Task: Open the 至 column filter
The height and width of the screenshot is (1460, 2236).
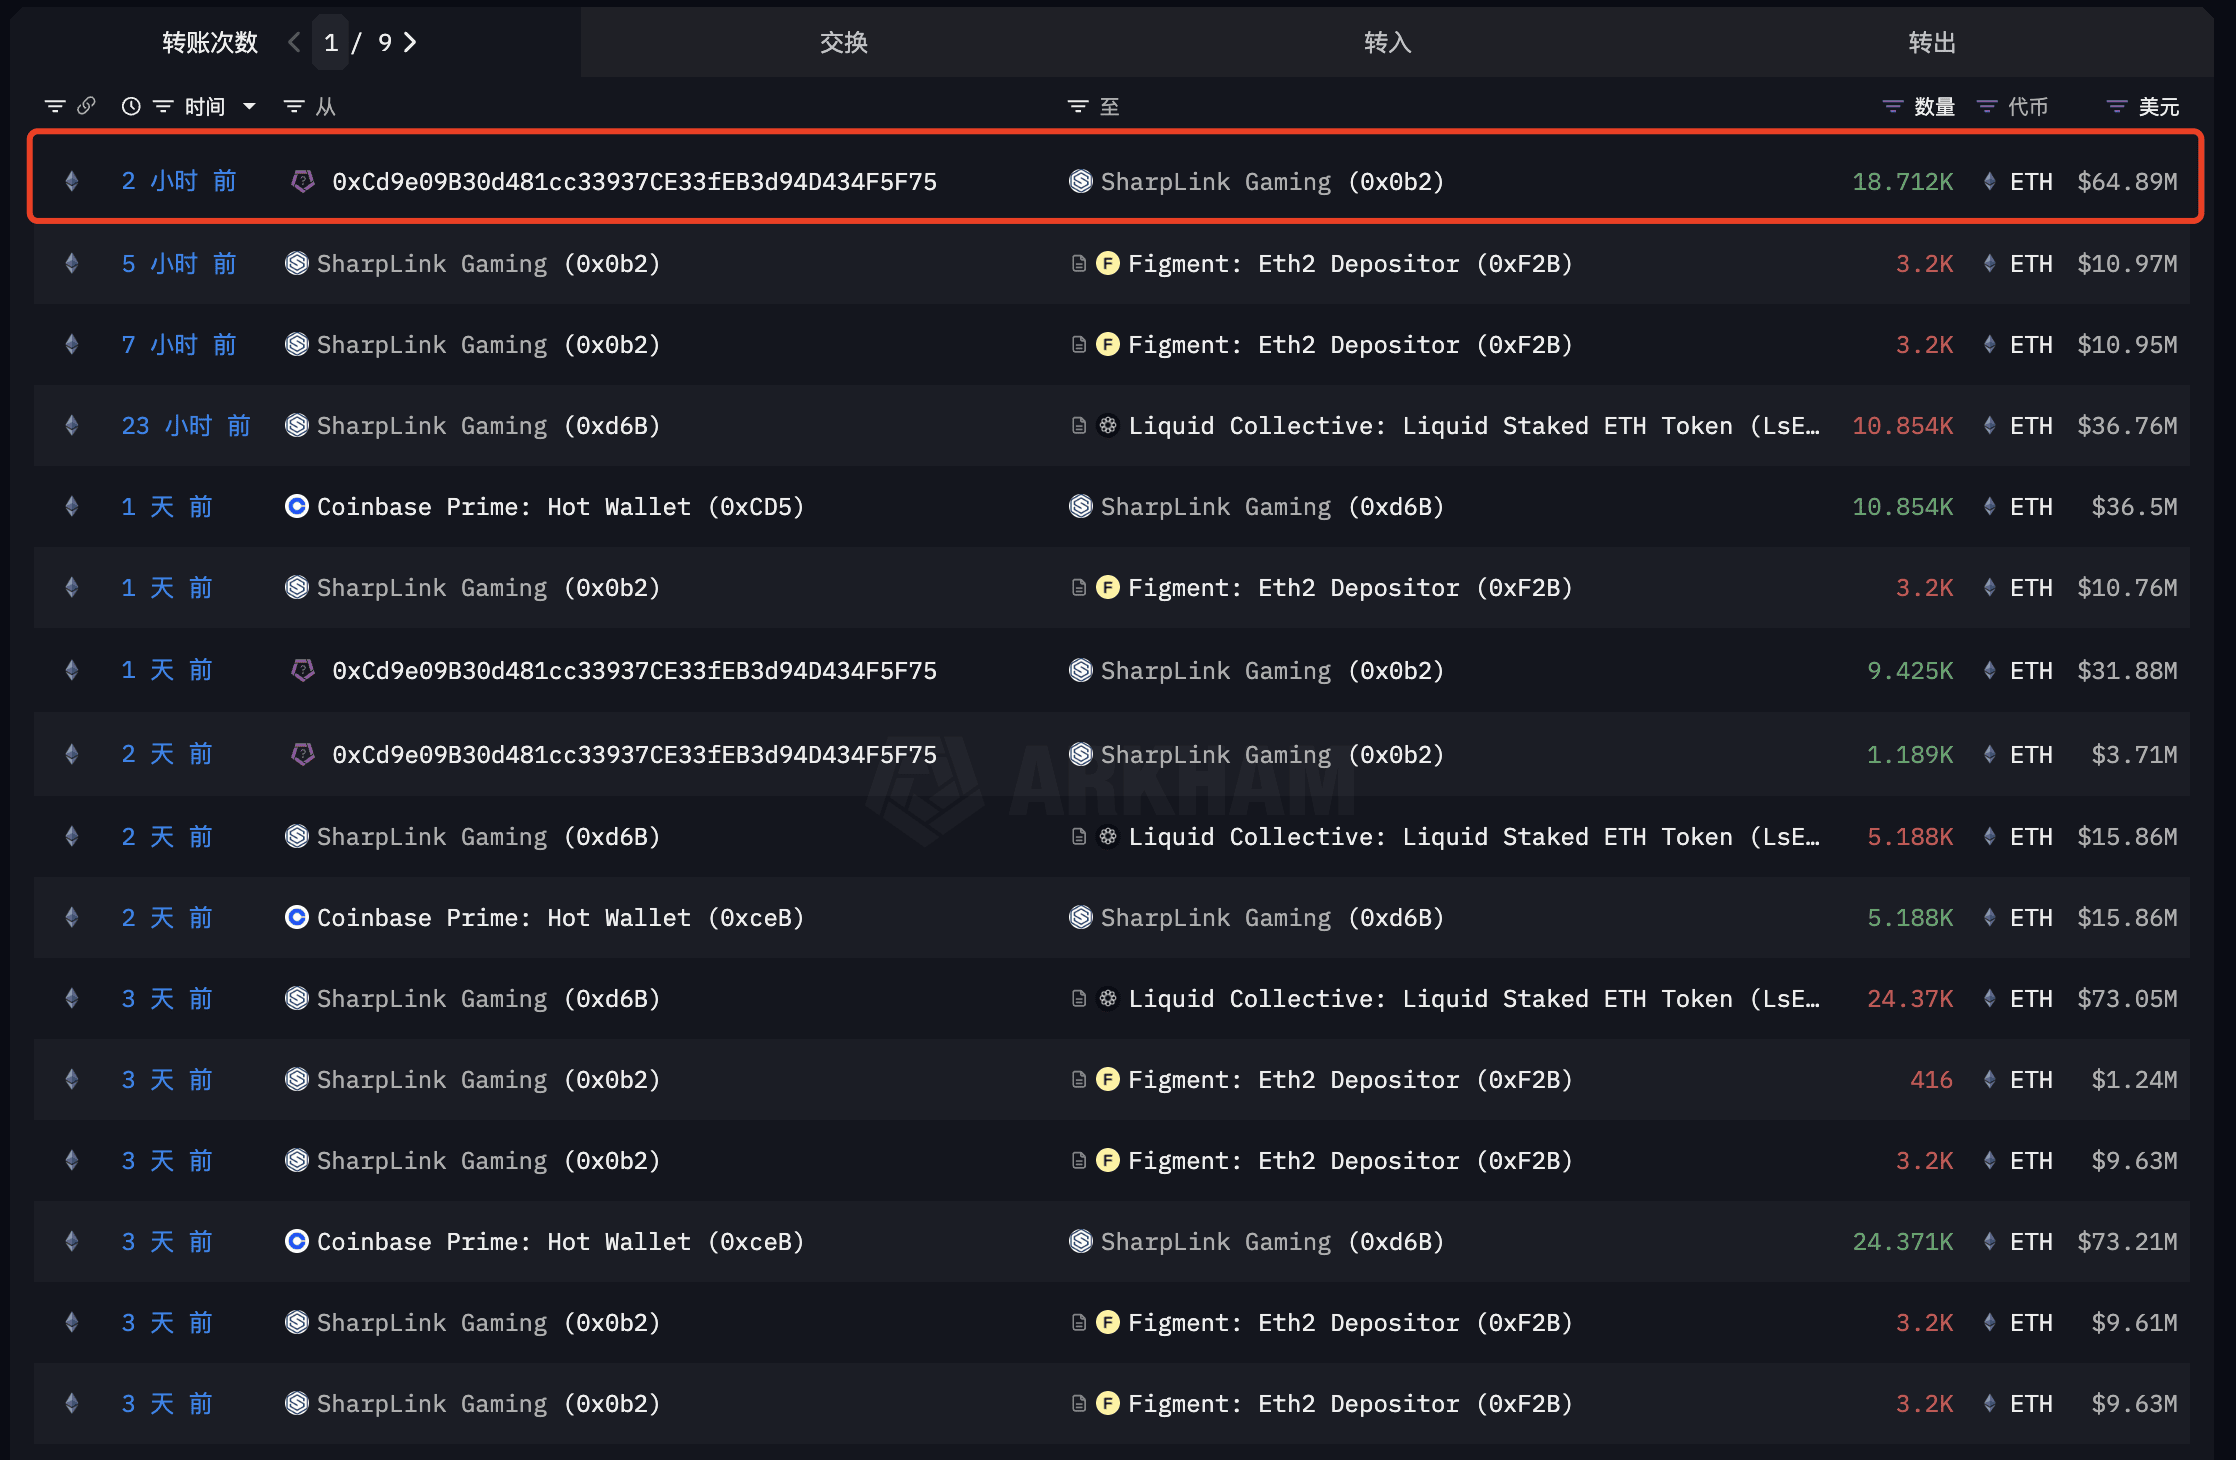Action: pyautogui.click(x=1078, y=106)
